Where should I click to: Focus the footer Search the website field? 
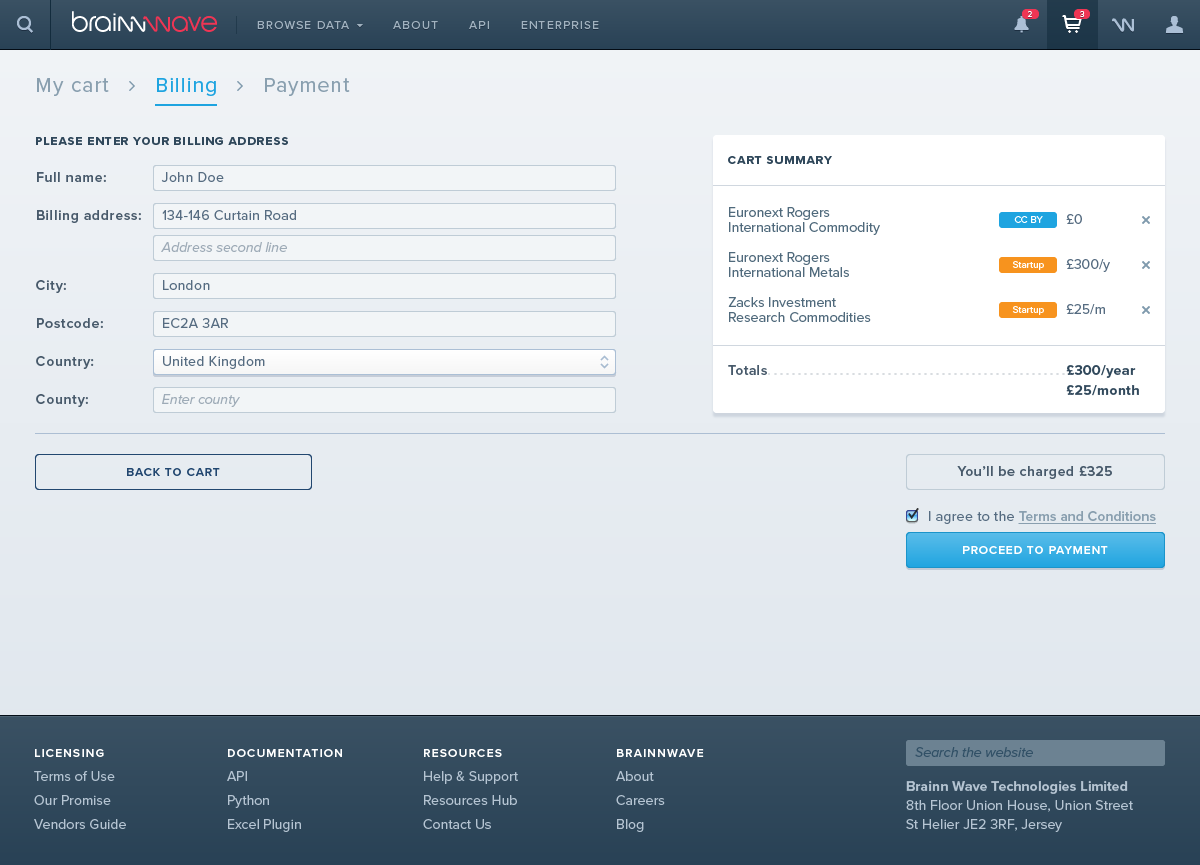(1035, 753)
